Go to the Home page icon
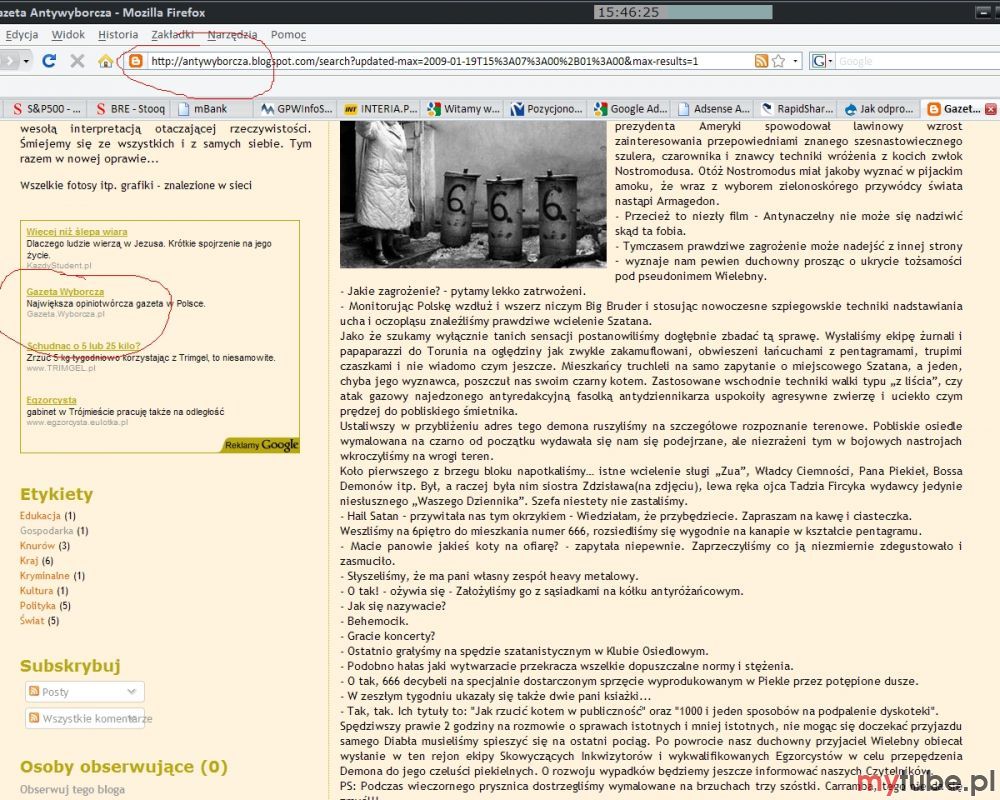Screen dimensions: 1000x800 coord(106,61)
